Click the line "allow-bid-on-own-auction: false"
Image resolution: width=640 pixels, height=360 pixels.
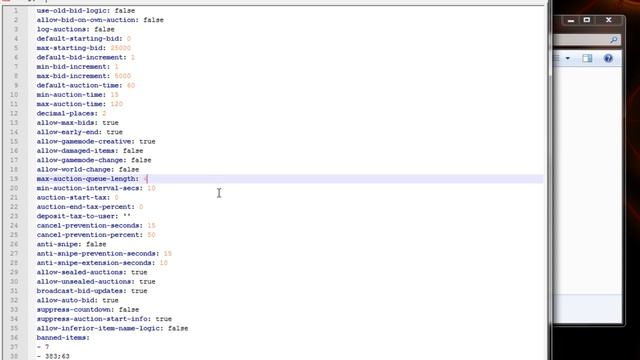(100, 20)
